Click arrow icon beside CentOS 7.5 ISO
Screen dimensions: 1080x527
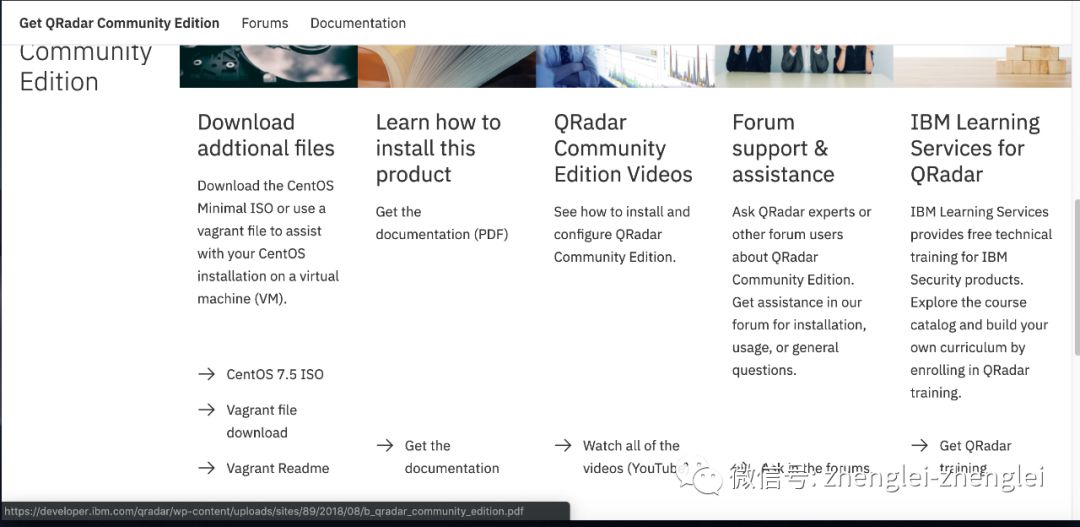pos(207,374)
